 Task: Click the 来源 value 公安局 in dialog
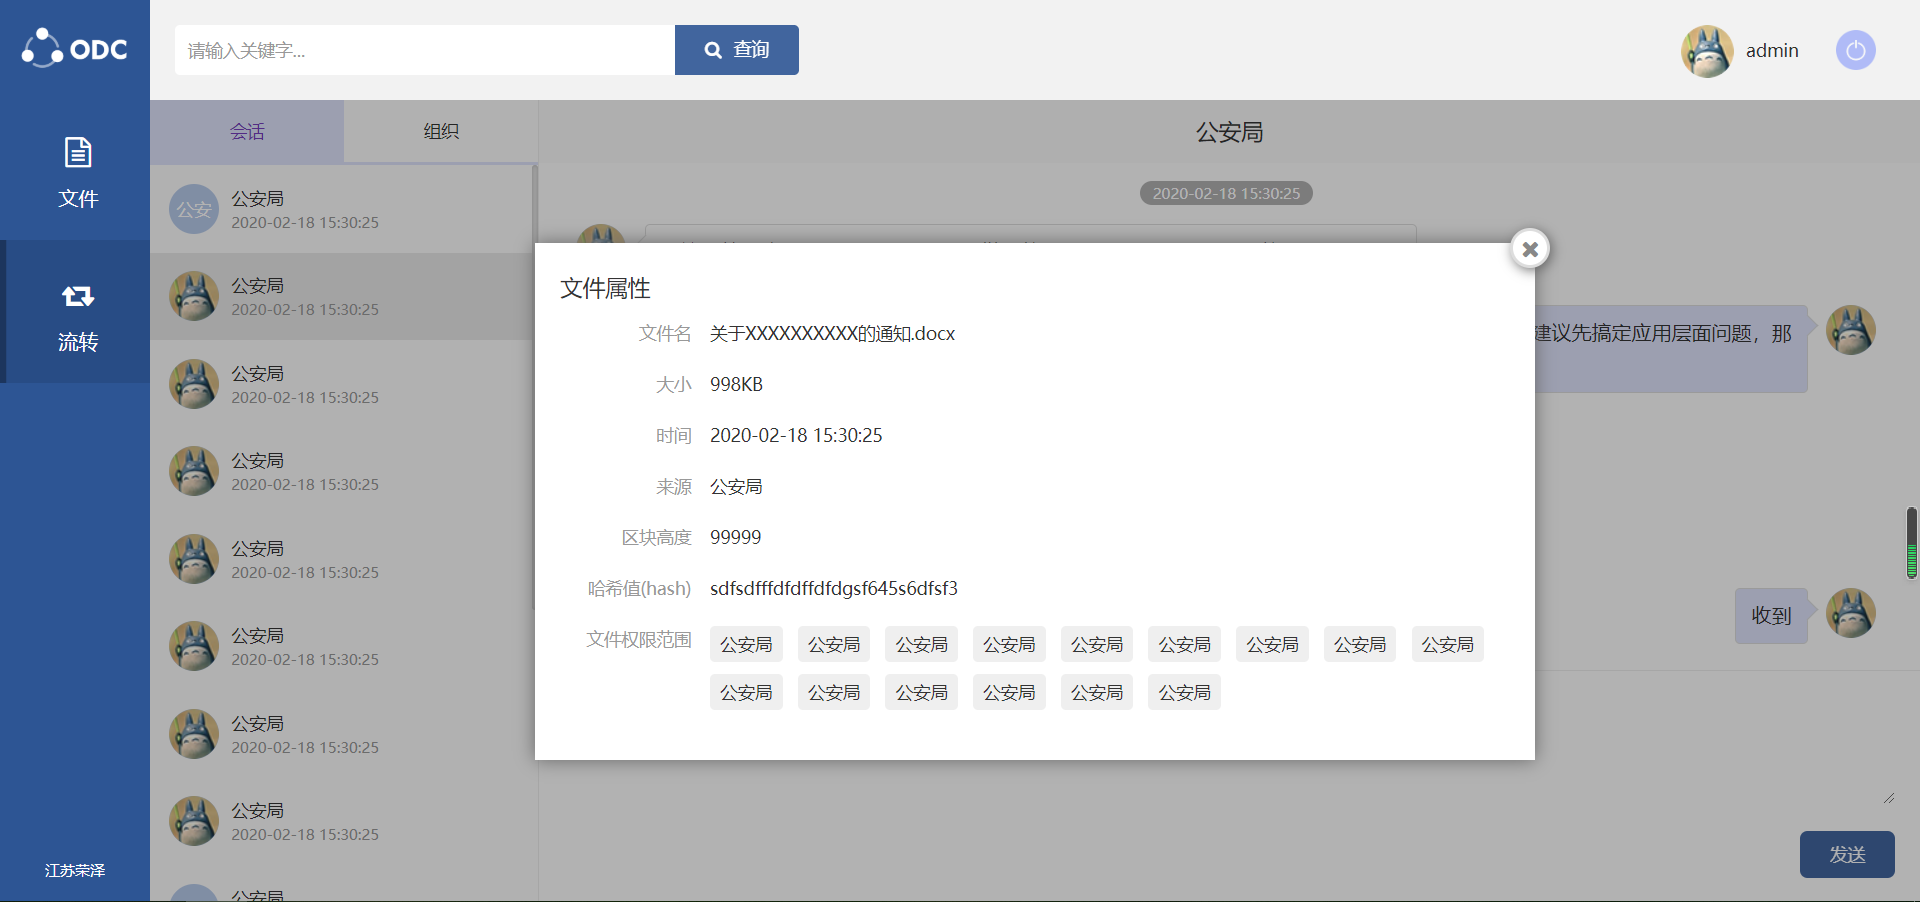pyautogui.click(x=736, y=487)
